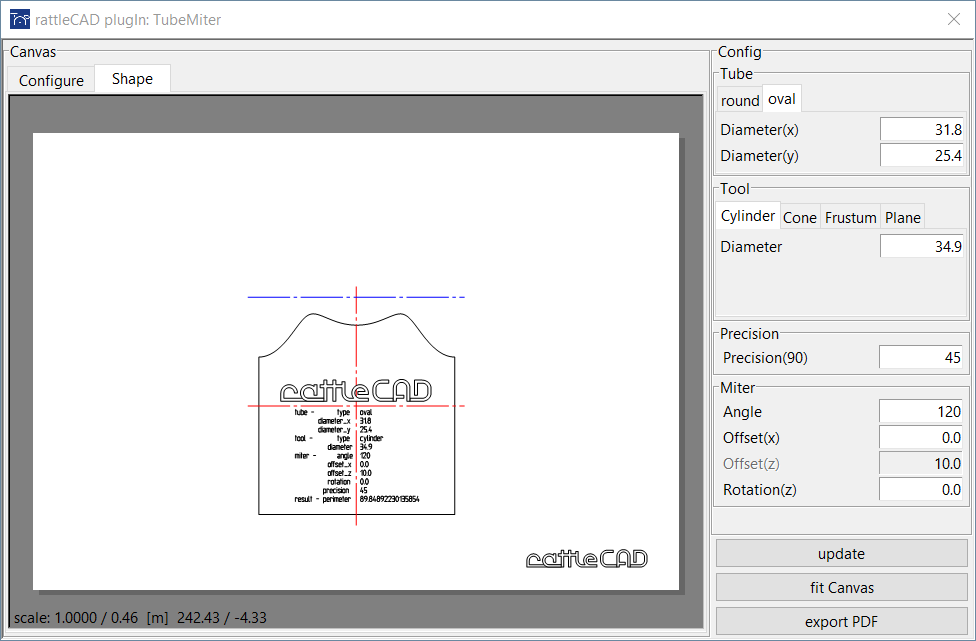Screen dimensions: 976x641
Task: Select the Frustum tool tab
Action: 850,218
